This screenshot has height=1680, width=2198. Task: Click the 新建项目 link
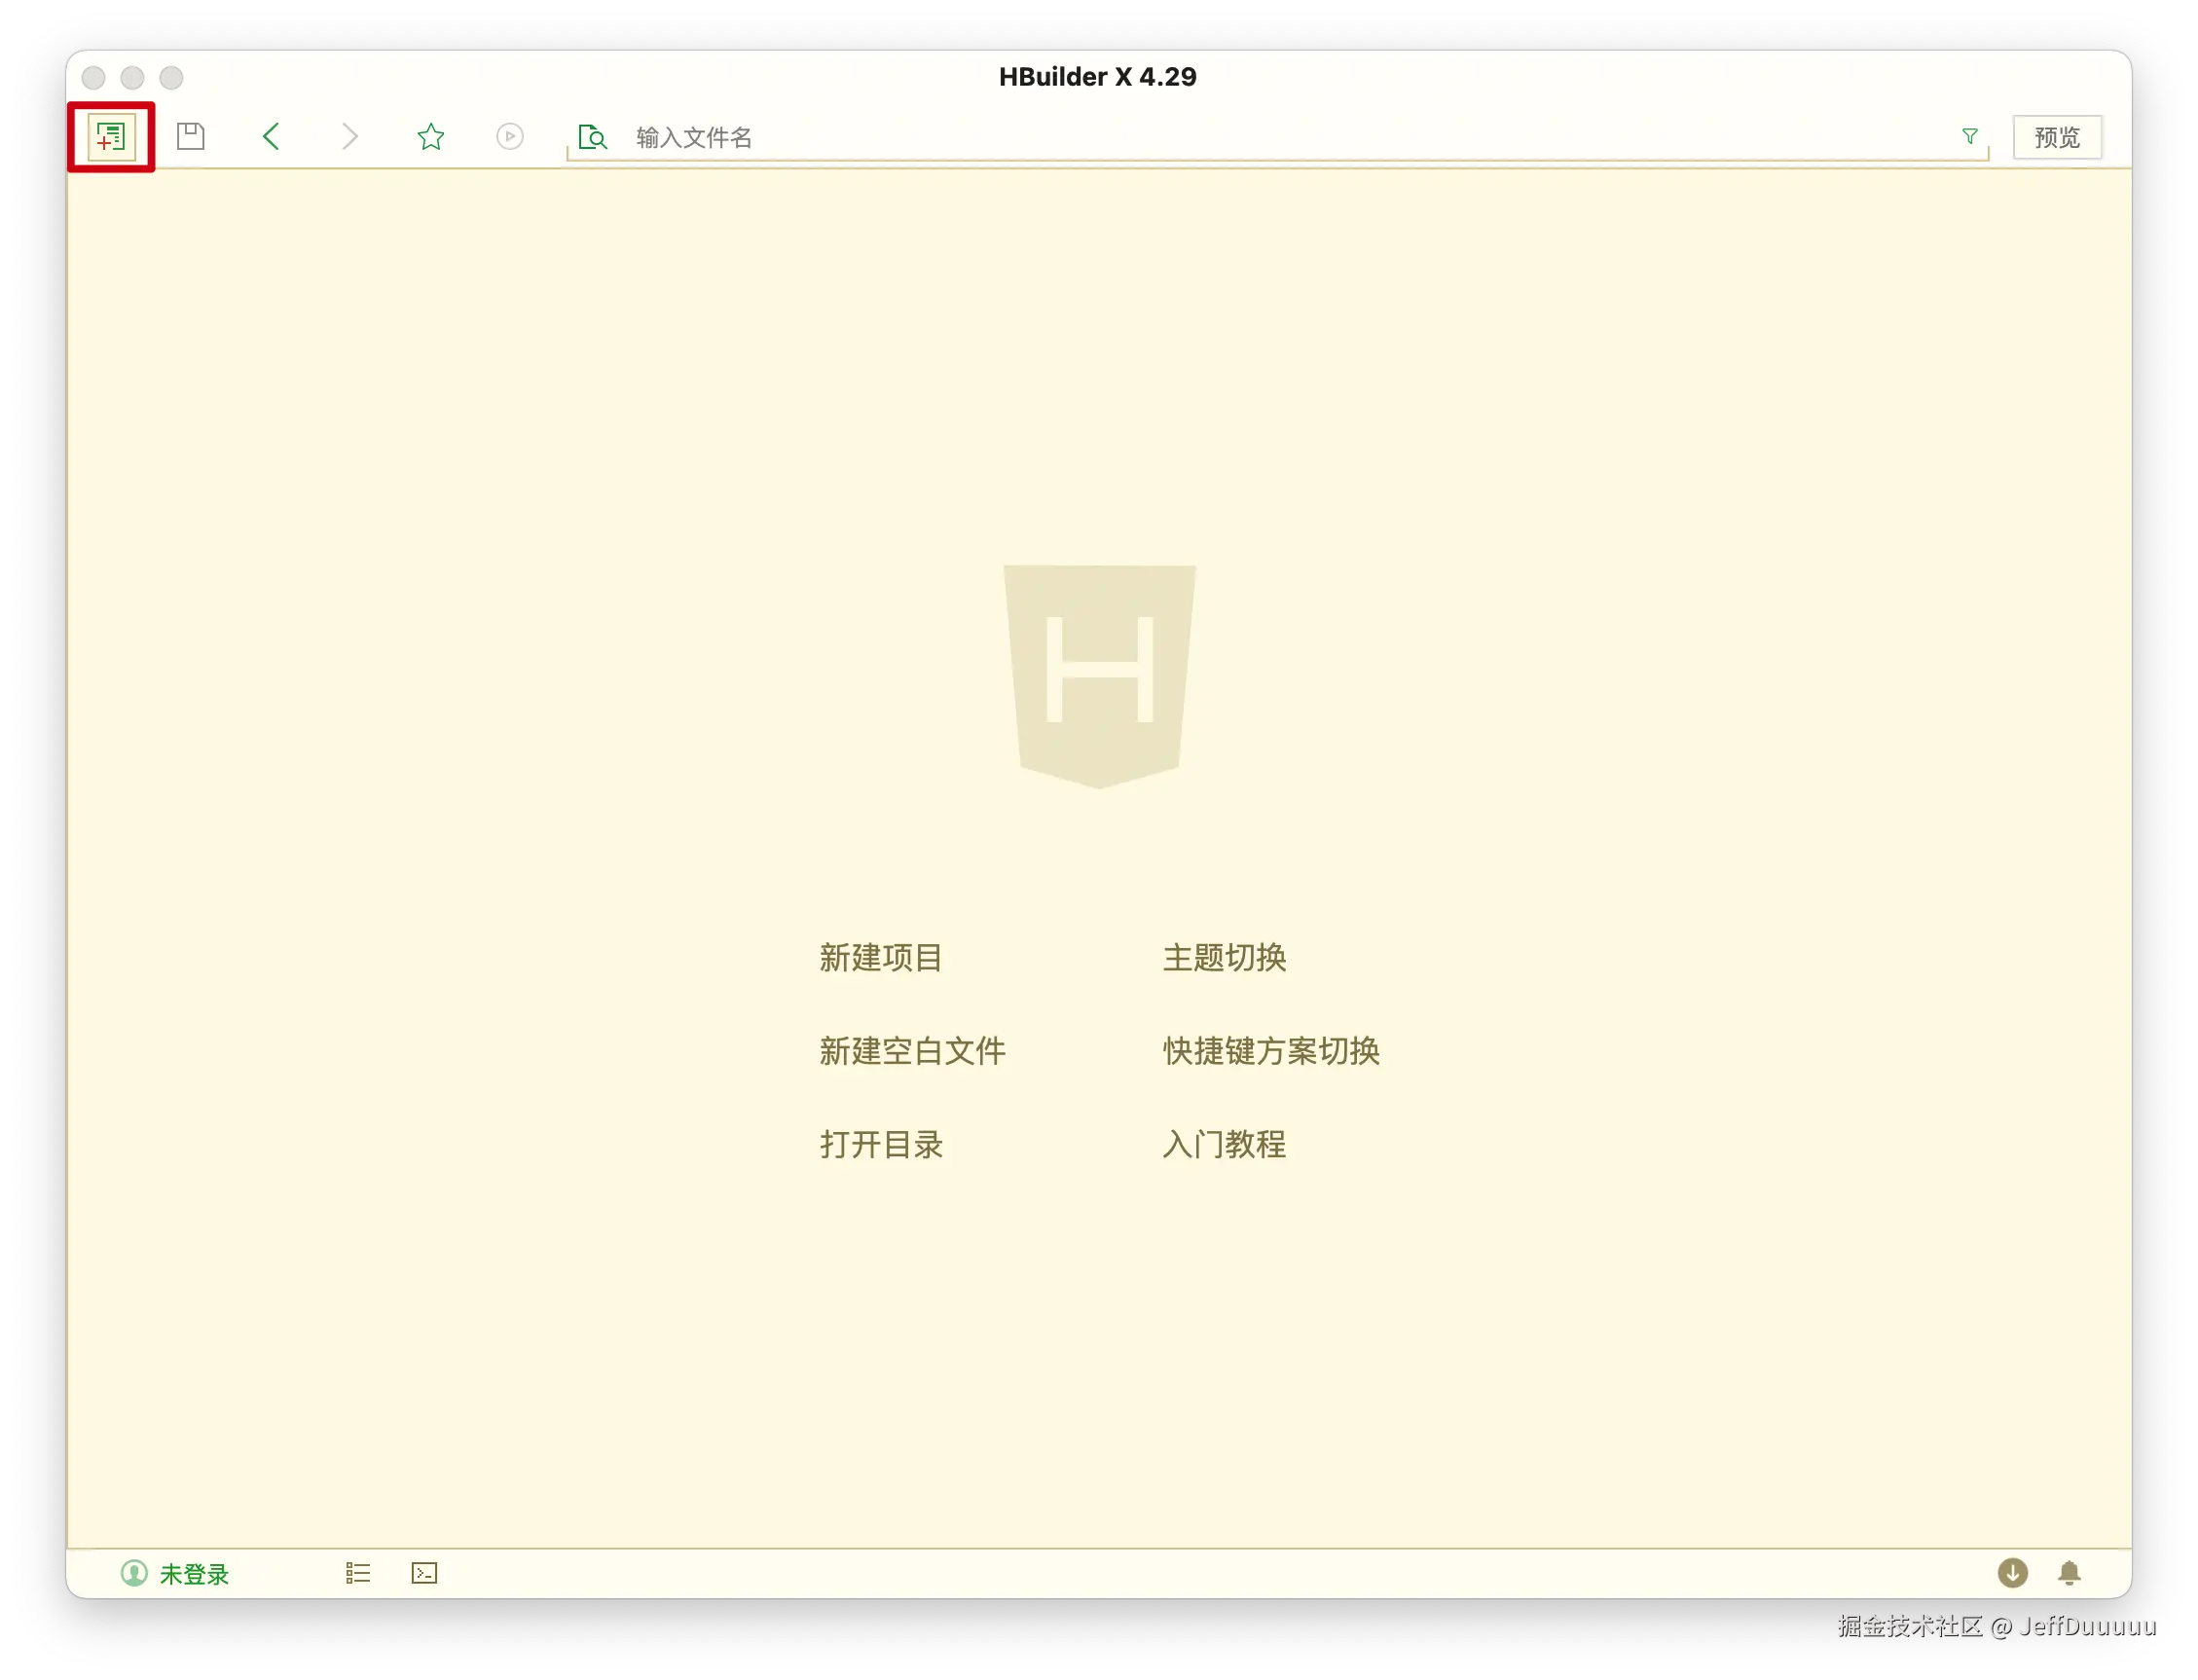pyautogui.click(x=880, y=957)
